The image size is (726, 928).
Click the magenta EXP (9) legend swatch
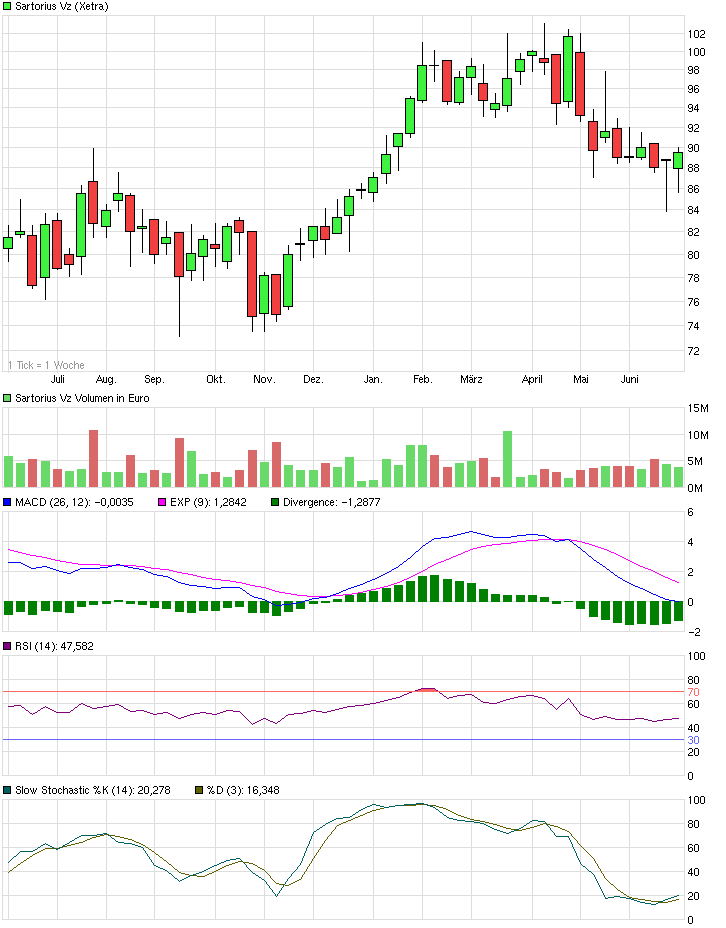pyautogui.click(x=162, y=502)
